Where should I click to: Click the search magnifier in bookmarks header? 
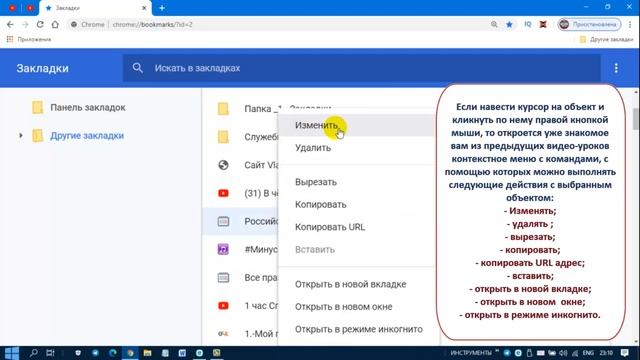138,68
